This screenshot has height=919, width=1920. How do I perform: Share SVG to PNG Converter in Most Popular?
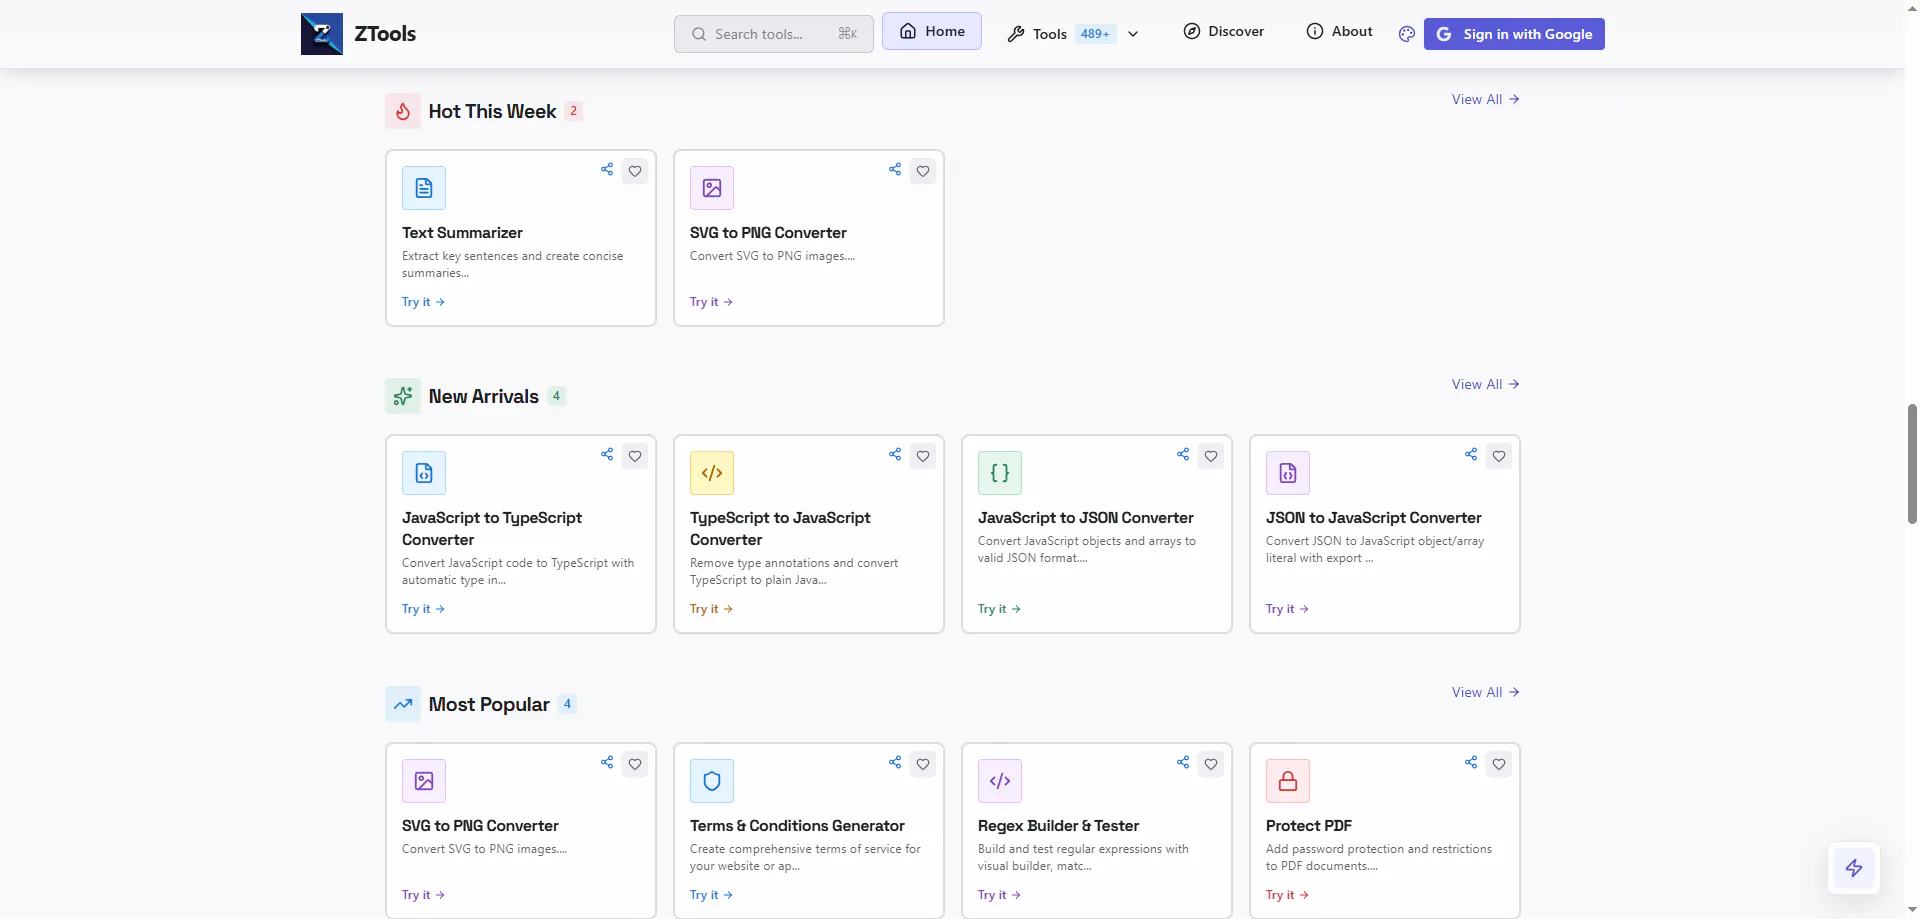[607, 763]
